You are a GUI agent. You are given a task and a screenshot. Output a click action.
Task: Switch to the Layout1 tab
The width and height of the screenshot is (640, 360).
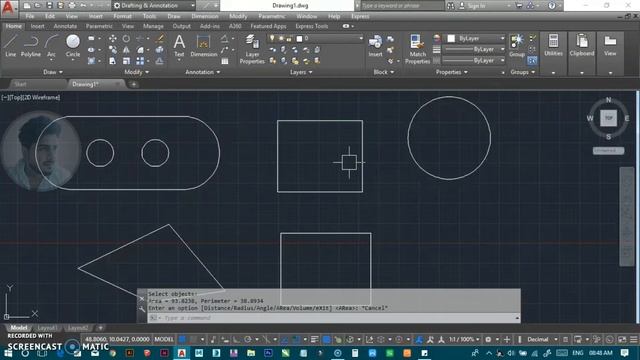(x=47, y=328)
